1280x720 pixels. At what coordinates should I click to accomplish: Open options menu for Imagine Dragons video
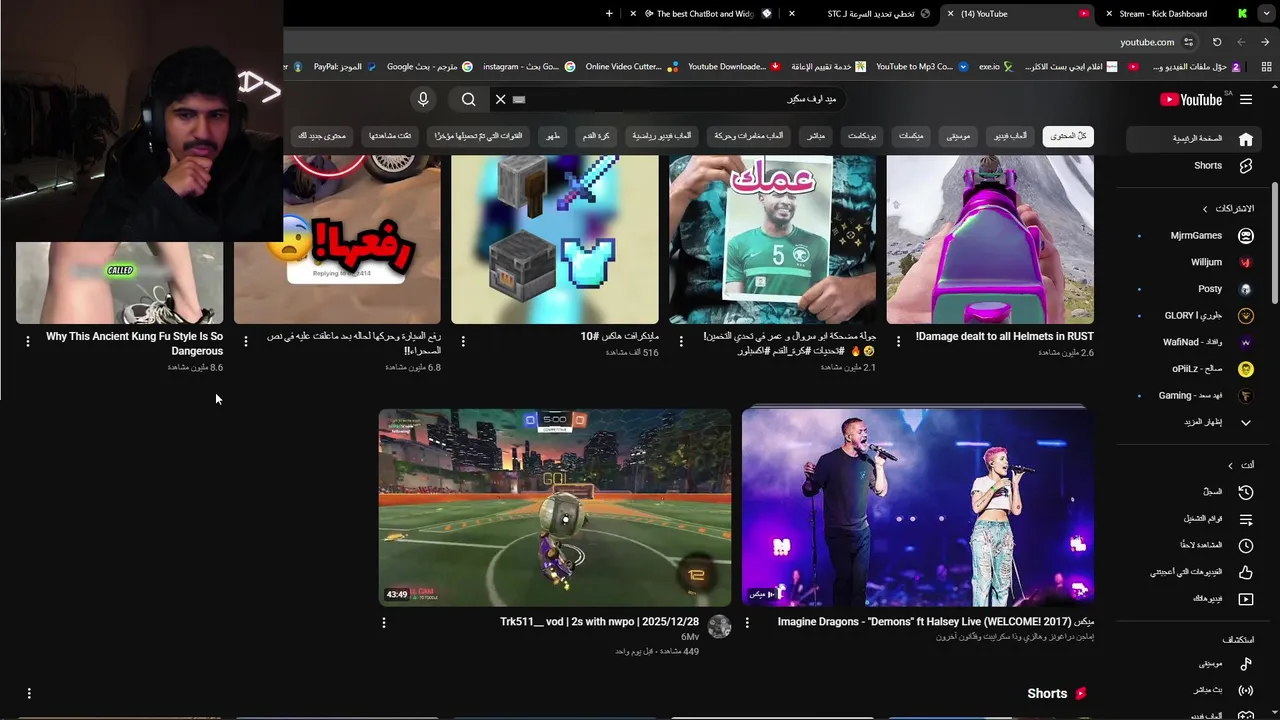point(747,623)
